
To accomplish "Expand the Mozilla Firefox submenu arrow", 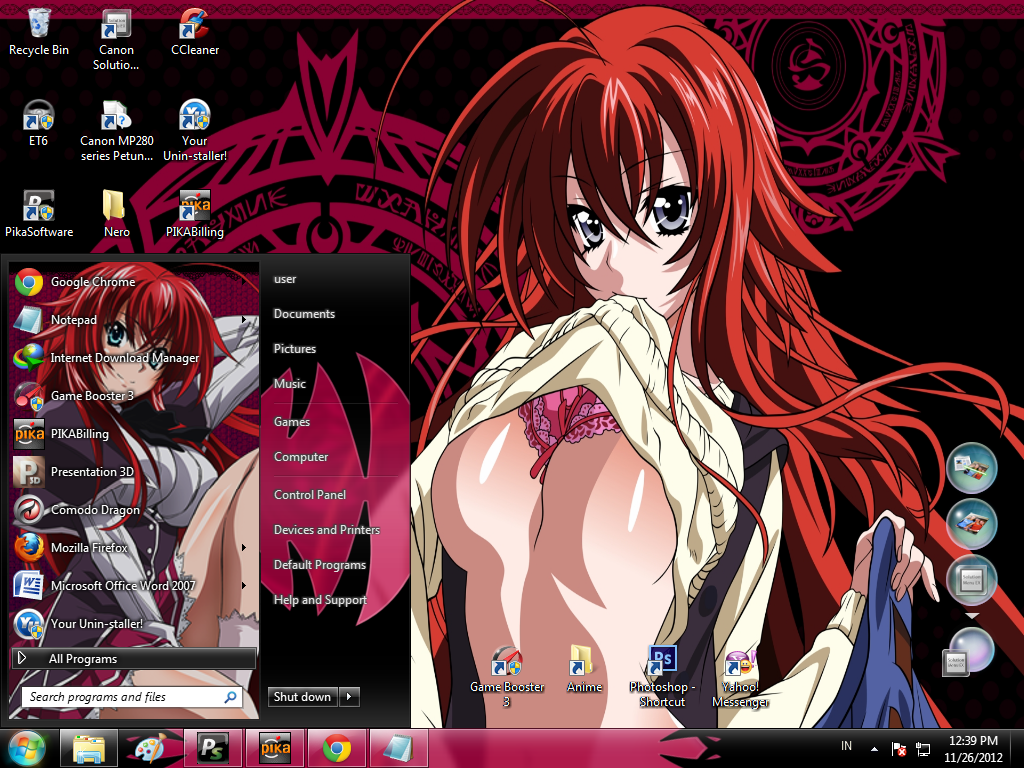I will tap(243, 547).
